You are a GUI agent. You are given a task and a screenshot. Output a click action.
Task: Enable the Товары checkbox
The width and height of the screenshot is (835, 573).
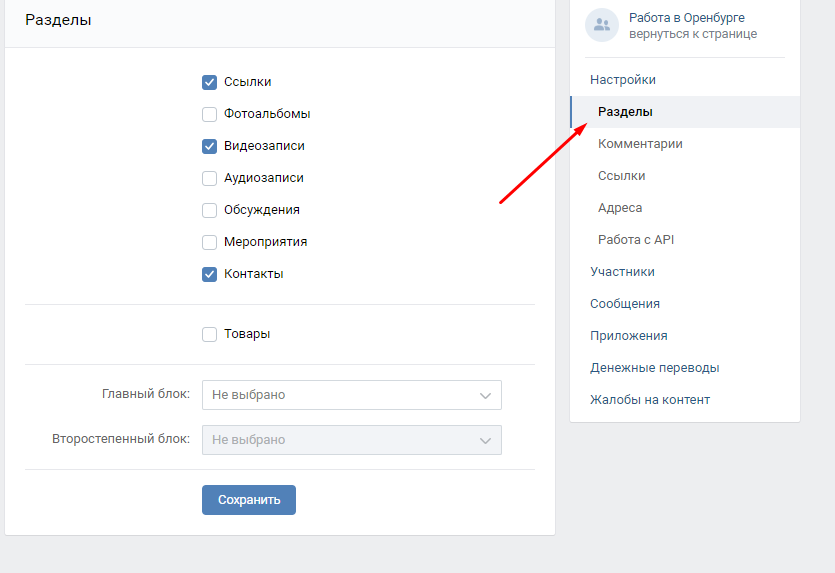(x=210, y=334)
